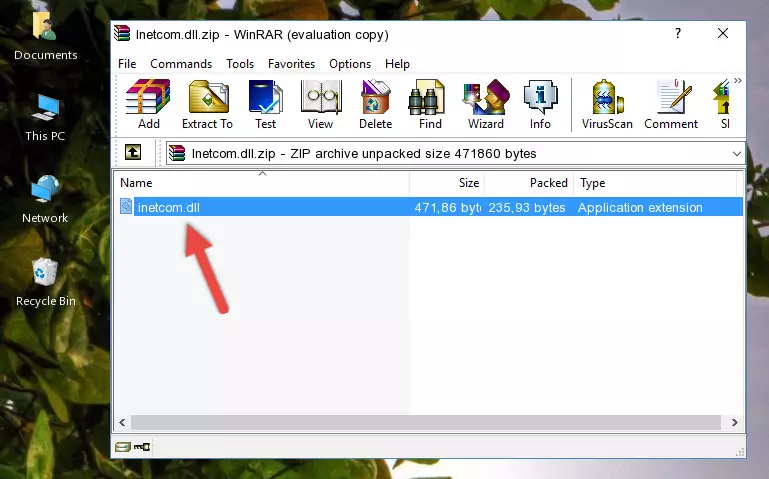Screen dimensions: 769x479
Task: Click the 471,86 size cell
Action: coord(447,207)
